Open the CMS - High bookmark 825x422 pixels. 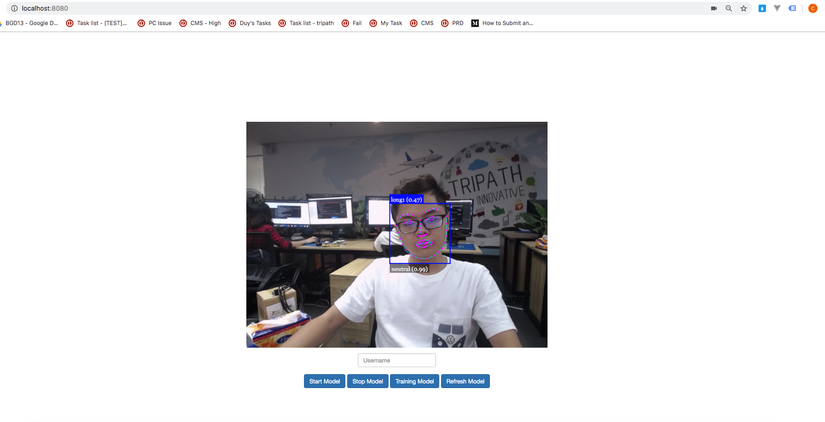200,23
